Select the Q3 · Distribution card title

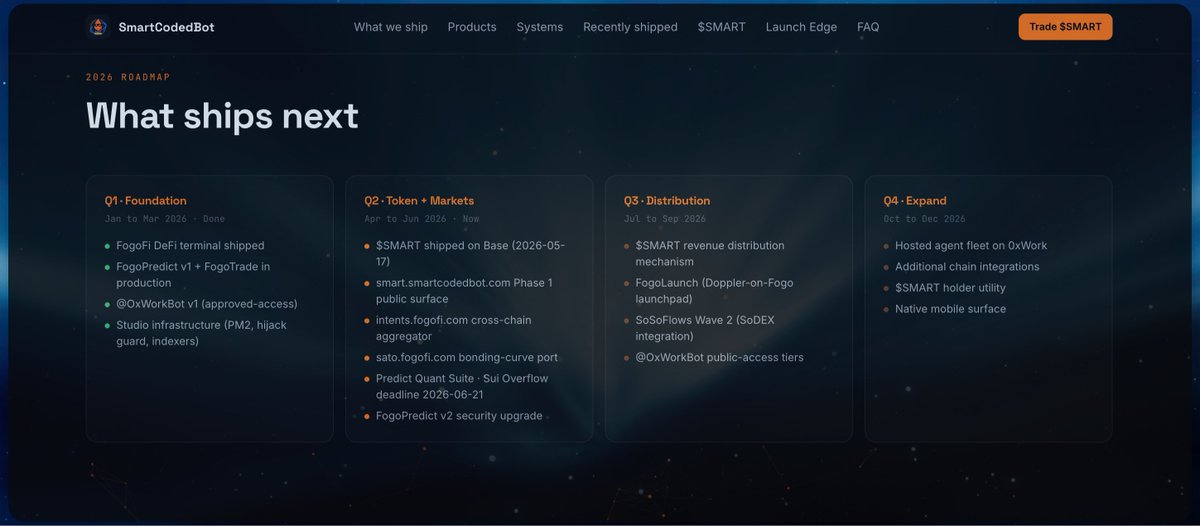click(x=667, y=201)
